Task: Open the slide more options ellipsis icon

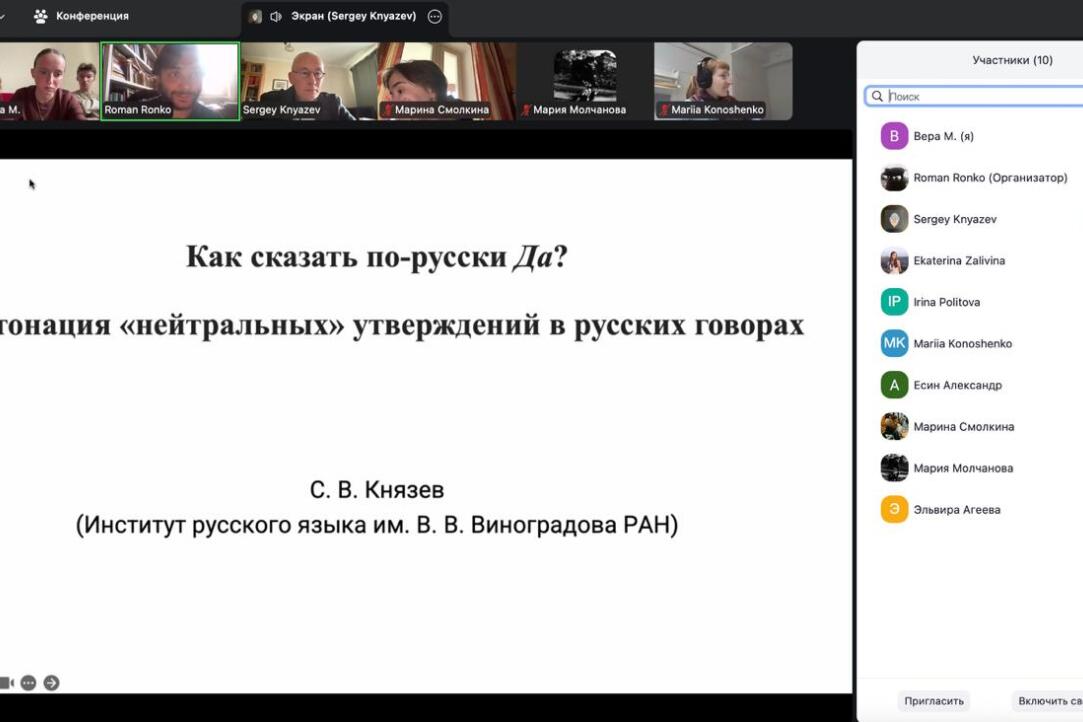Action: click(28, 682)
